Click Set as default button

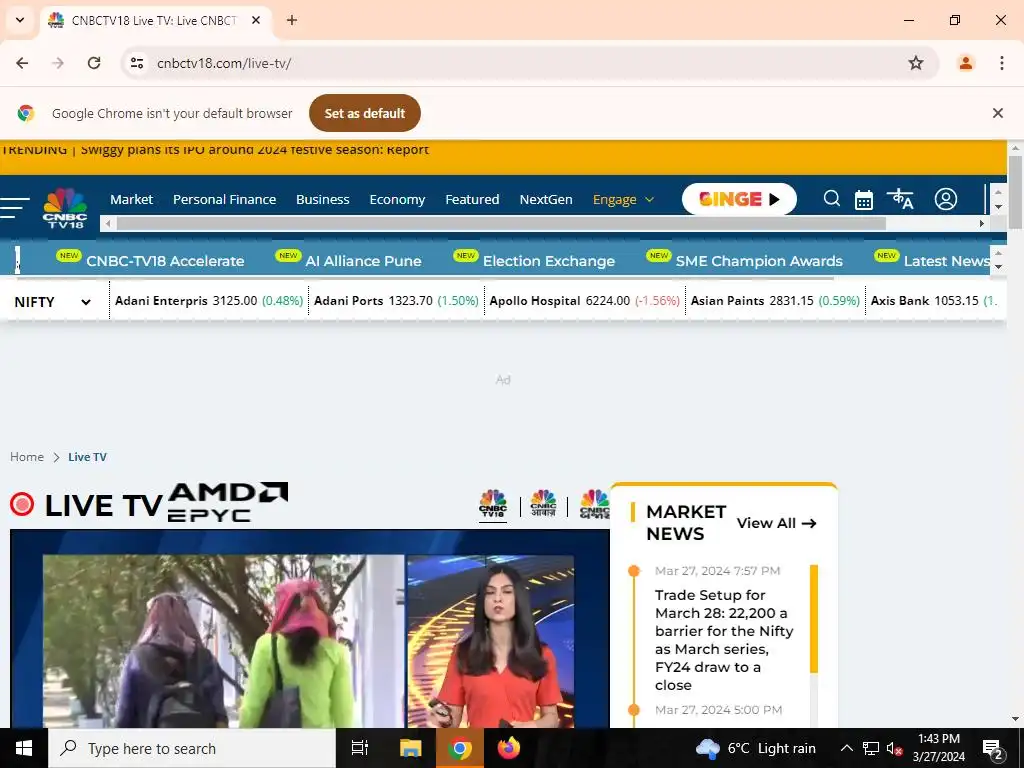coord(364,113)
